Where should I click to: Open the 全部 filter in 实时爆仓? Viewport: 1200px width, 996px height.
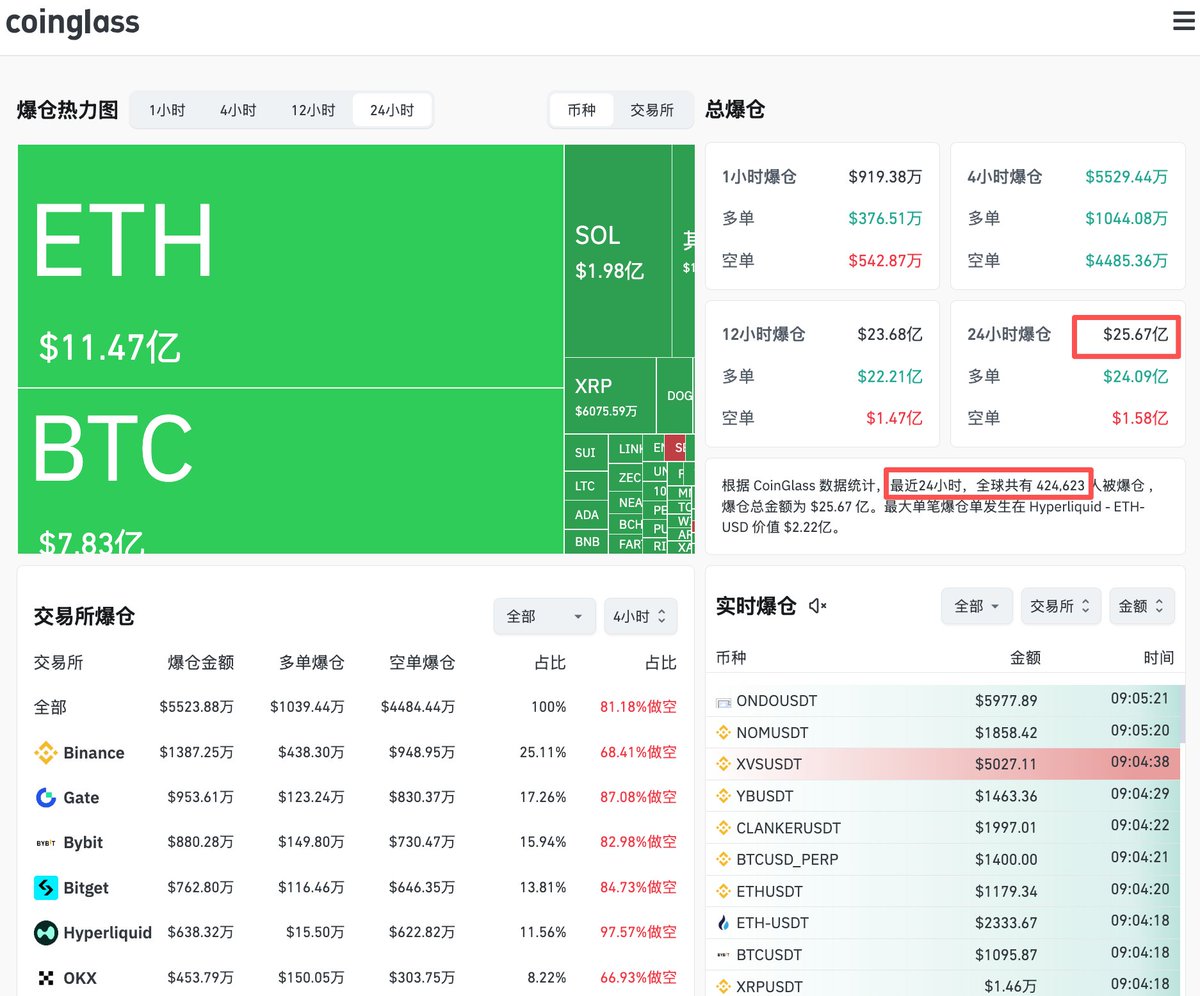point(977,606)
